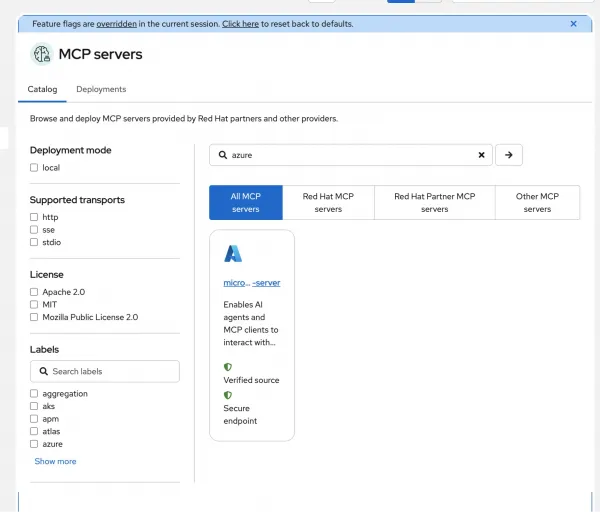Image resolution: width=600 pixels, height=512 pixels.
Task: Check the azure label filter
Action: 34,444
